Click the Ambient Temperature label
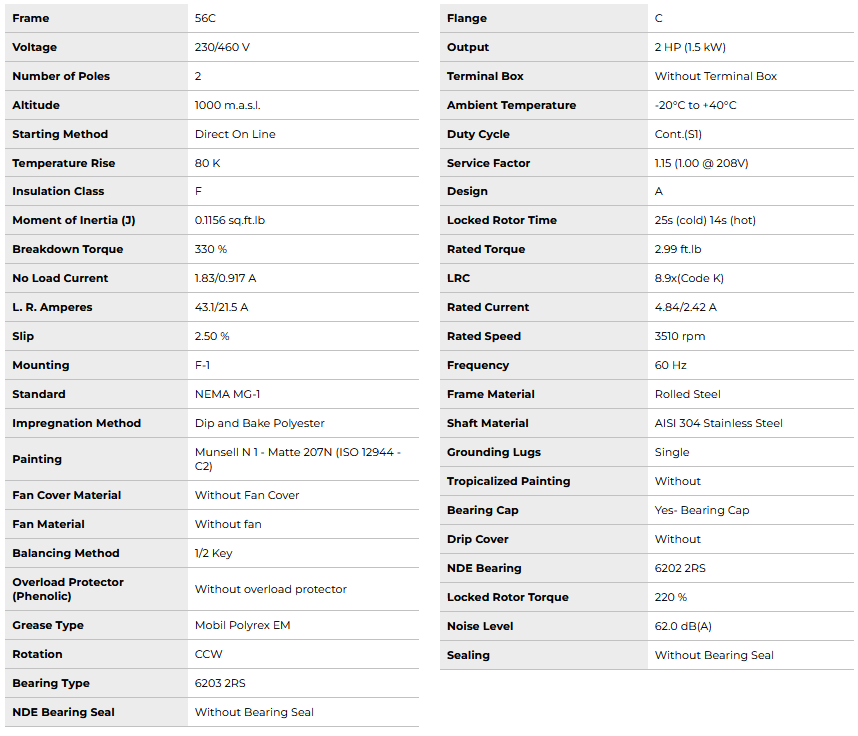Screen dimensions: 858x736 click(x=511, y=105)
